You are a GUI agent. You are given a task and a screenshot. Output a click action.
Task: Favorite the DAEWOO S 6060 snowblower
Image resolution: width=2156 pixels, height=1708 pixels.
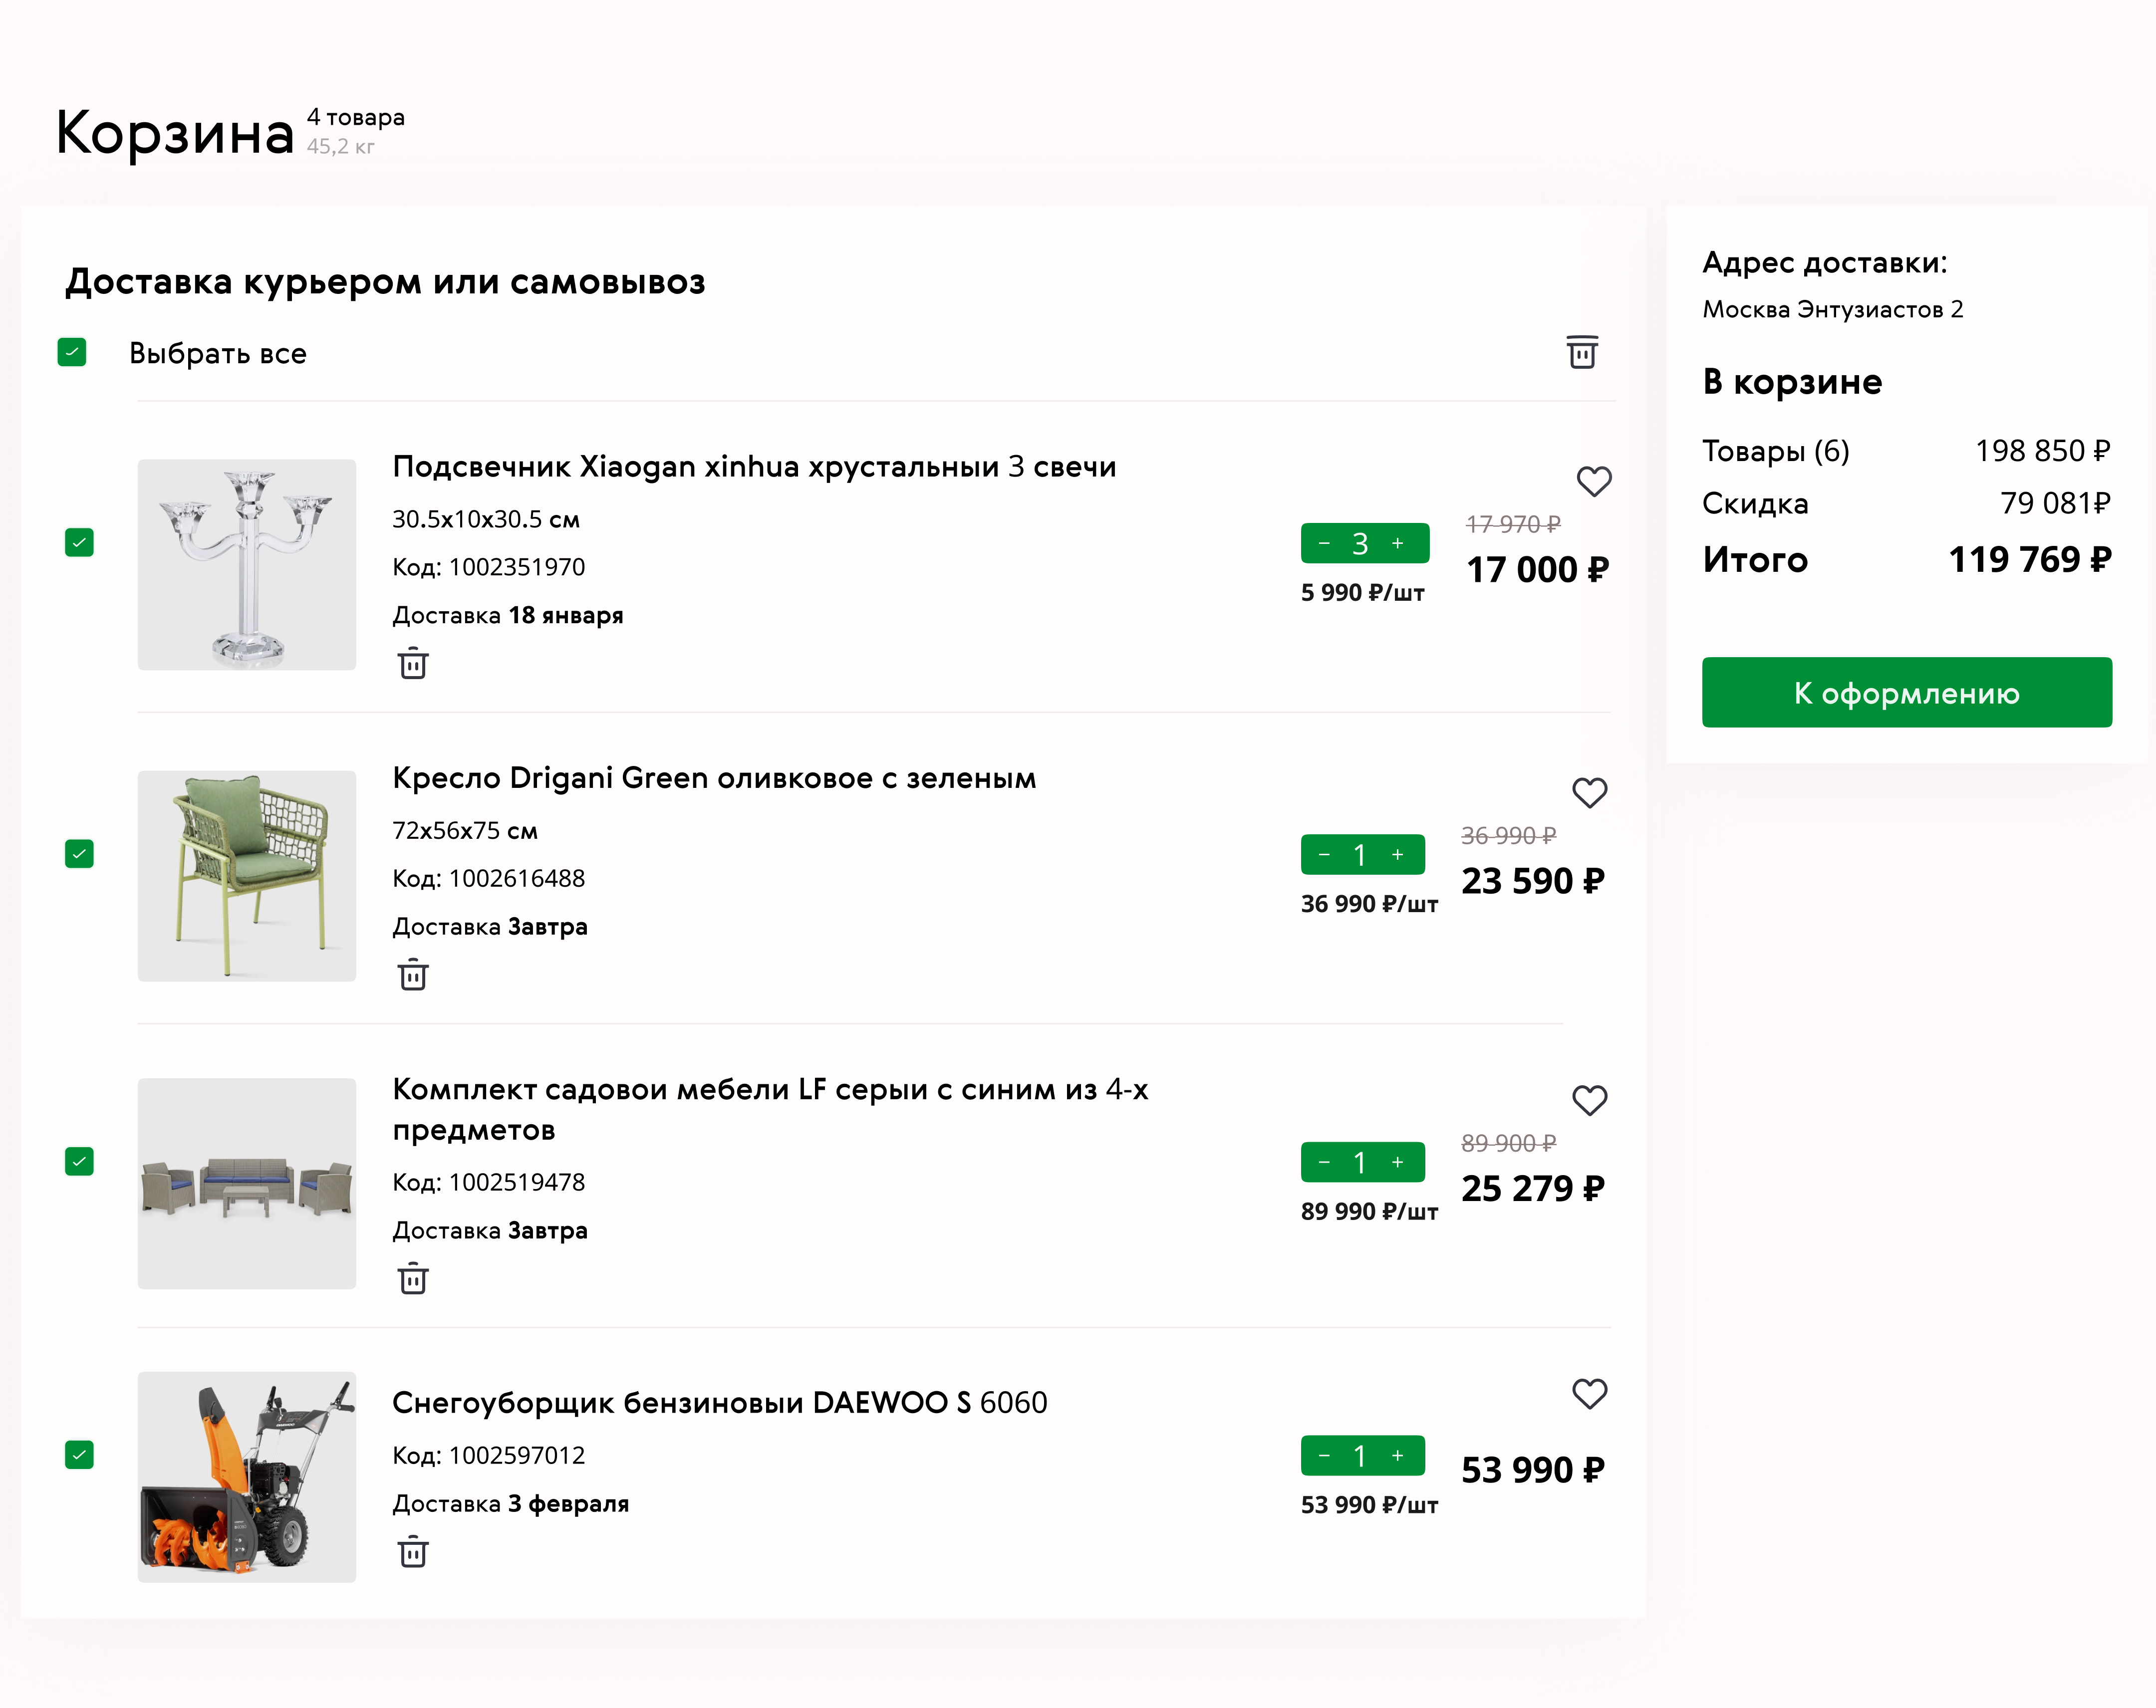1589,1392
